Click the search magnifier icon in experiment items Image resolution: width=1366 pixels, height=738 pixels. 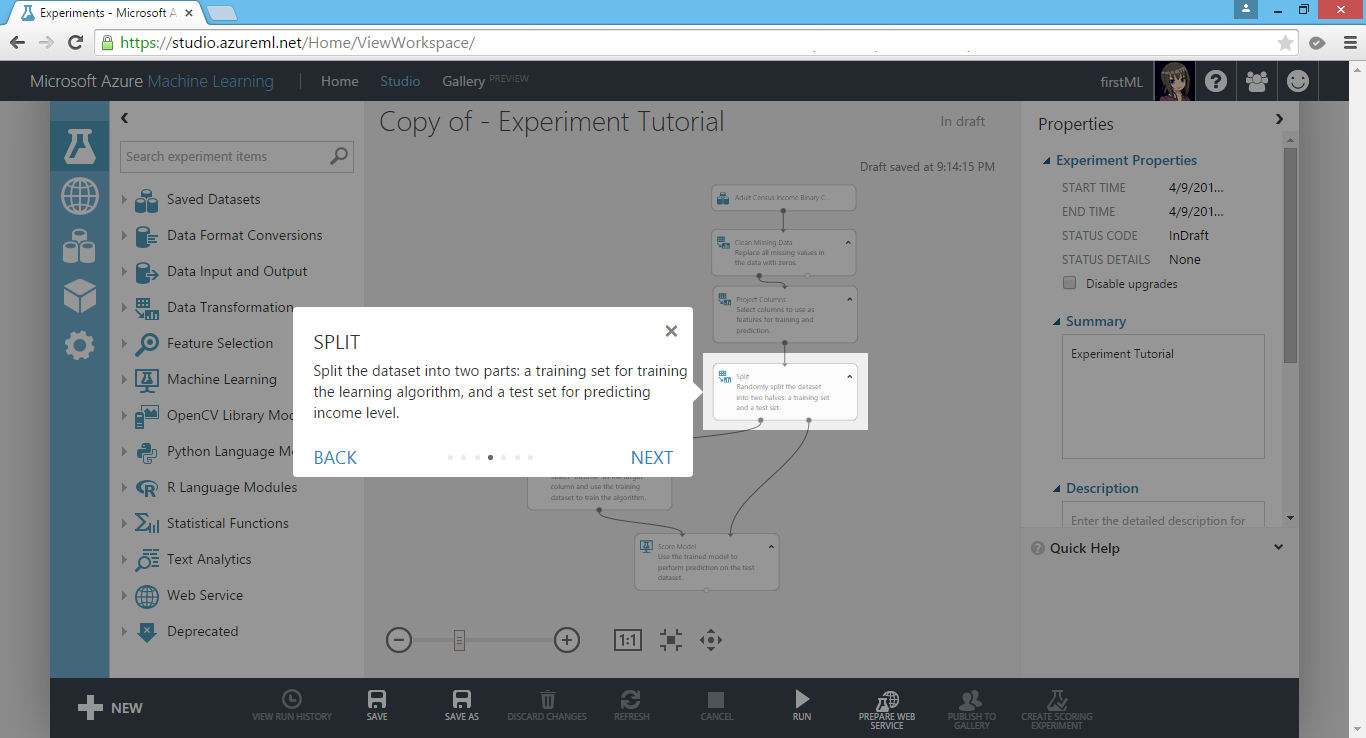click(x=340, y=156)
